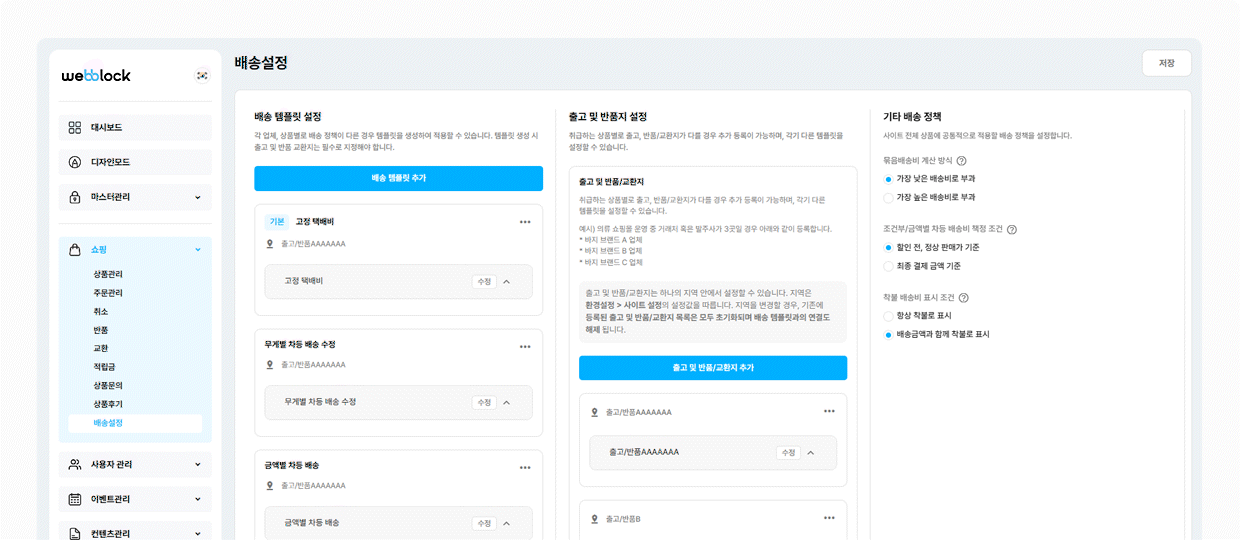1240x540 pixels.
Task: Click the 컨텐츠관리 document icon
Action: [75, 534]
